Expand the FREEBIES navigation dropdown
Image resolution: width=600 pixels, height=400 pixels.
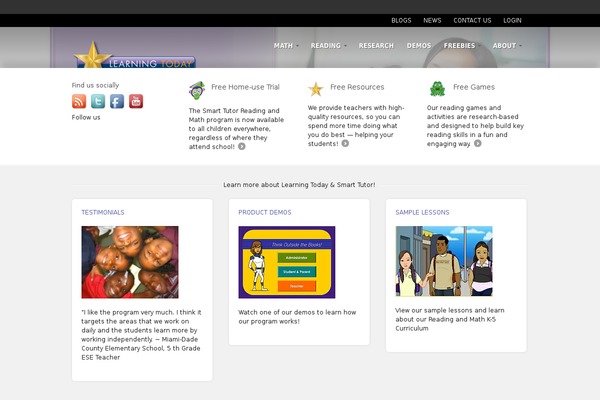click(462, 46)
